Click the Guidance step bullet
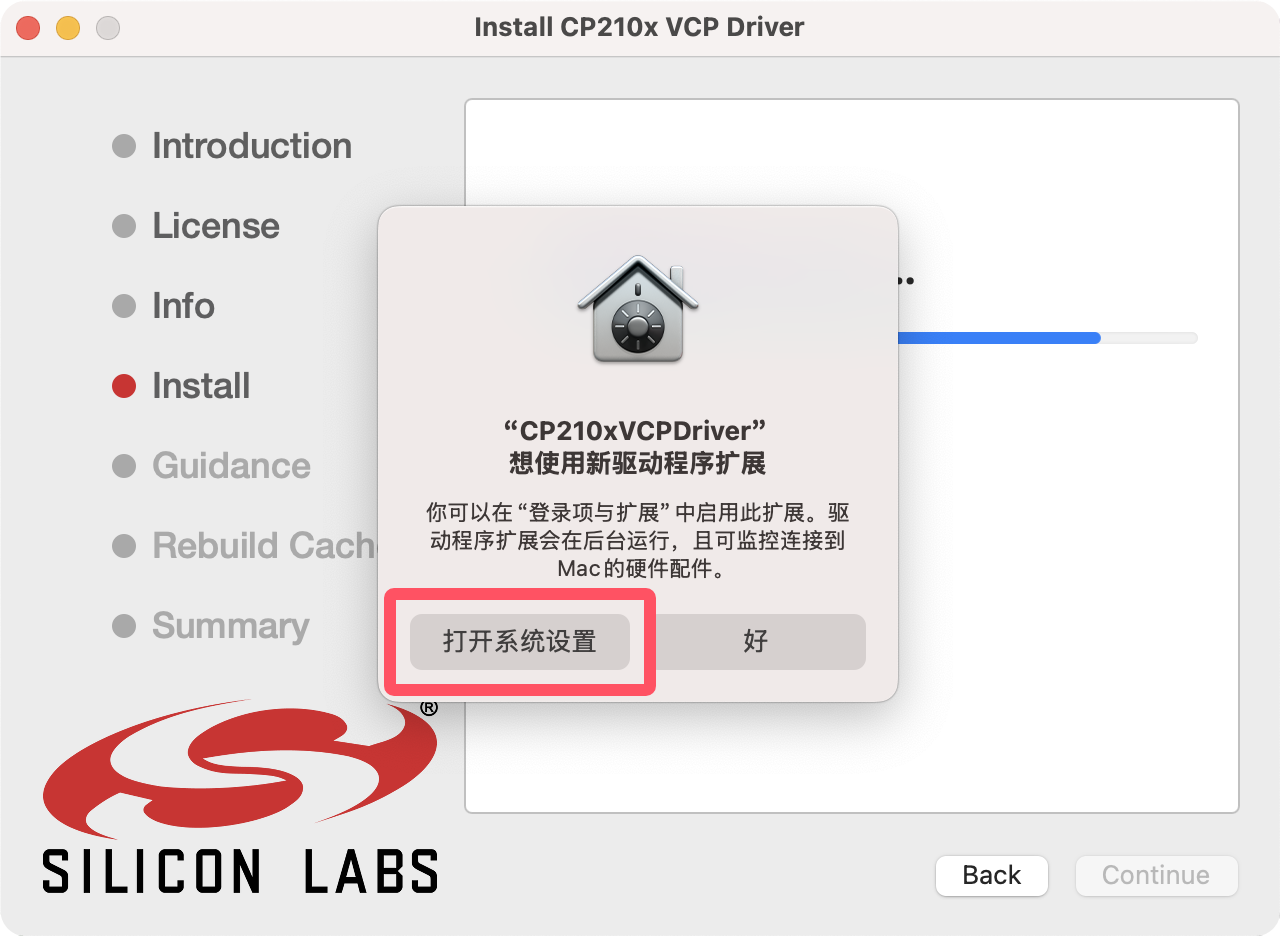Image resolution: width=1280 pixels, height=936 pixels. pos(124,466)
